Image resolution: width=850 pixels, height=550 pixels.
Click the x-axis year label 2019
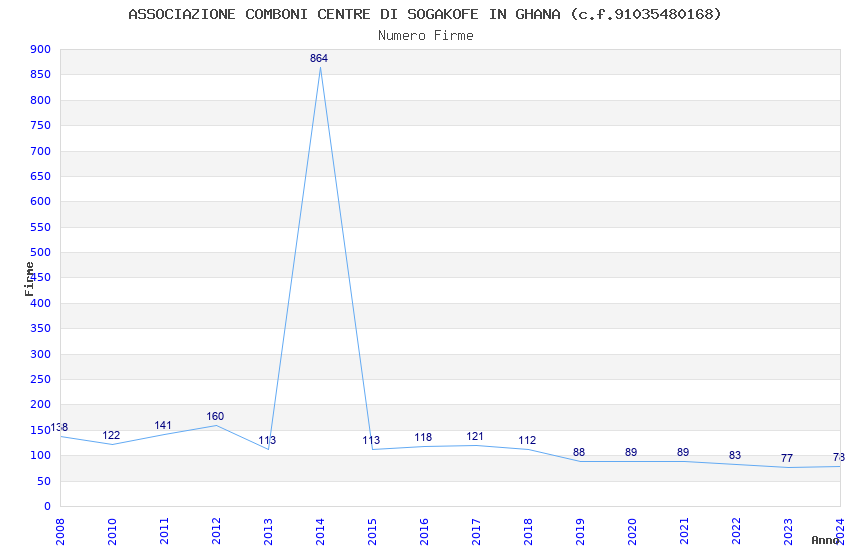pos(580,531)
